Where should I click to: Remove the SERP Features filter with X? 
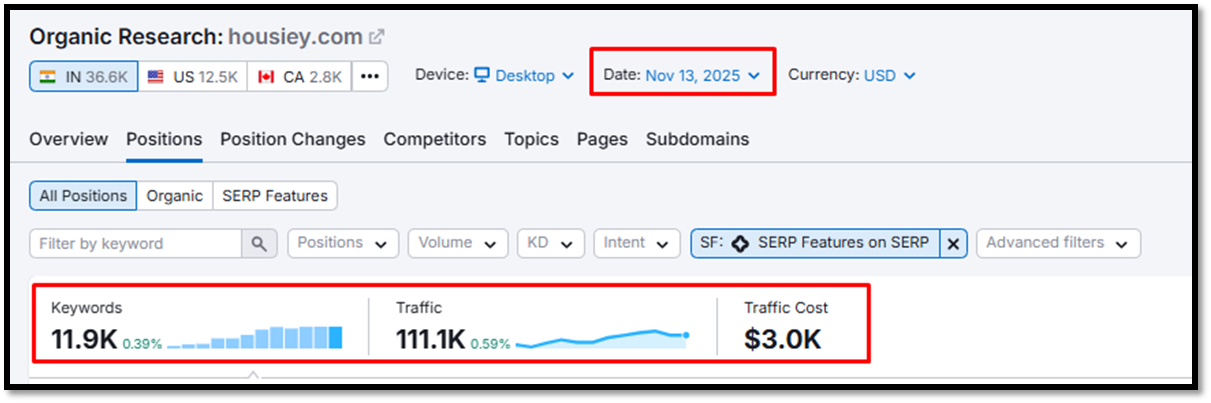coord(953,243)
